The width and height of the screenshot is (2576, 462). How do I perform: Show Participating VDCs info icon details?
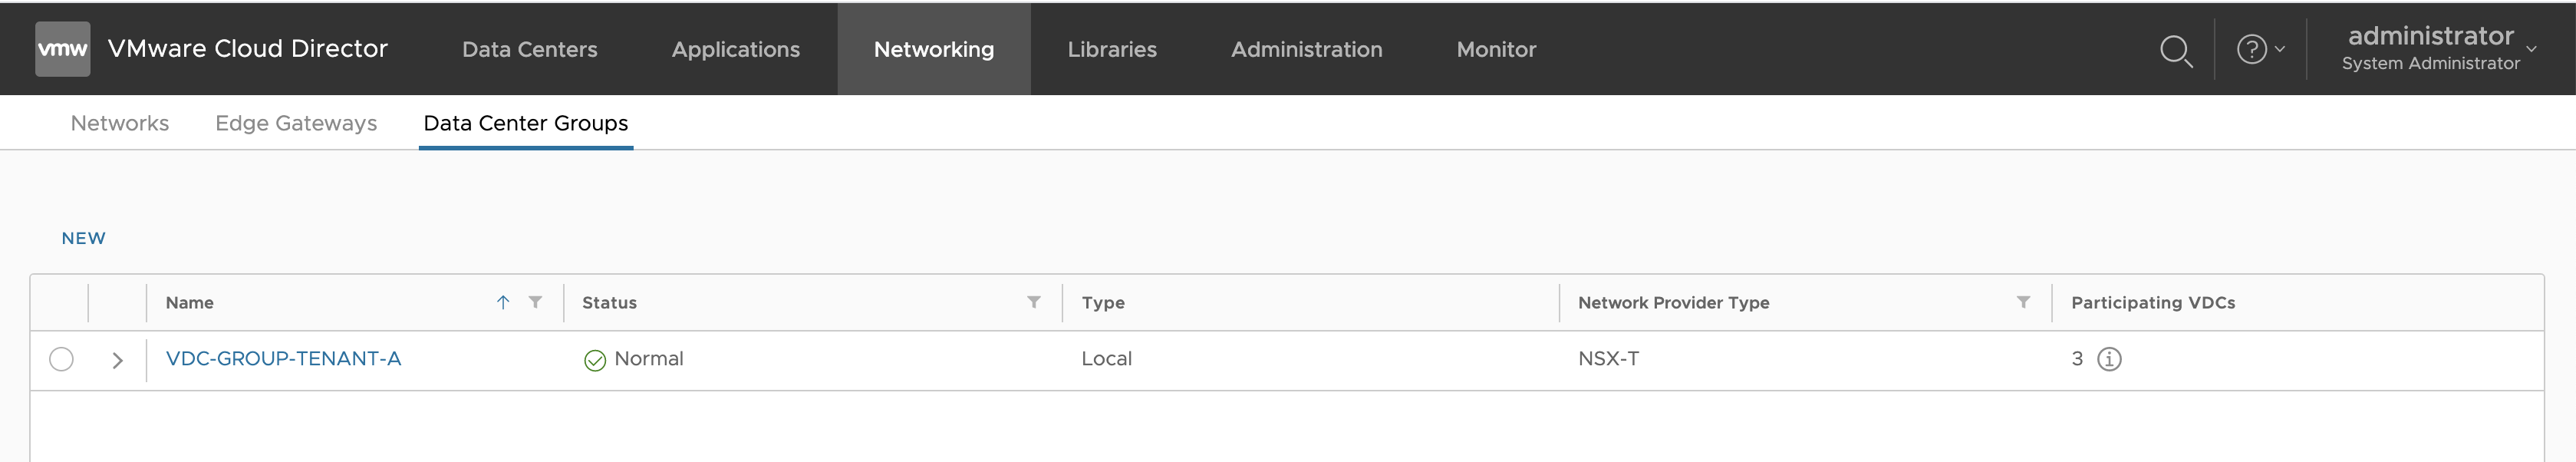pyautogui.click(x=2108, y=359)
